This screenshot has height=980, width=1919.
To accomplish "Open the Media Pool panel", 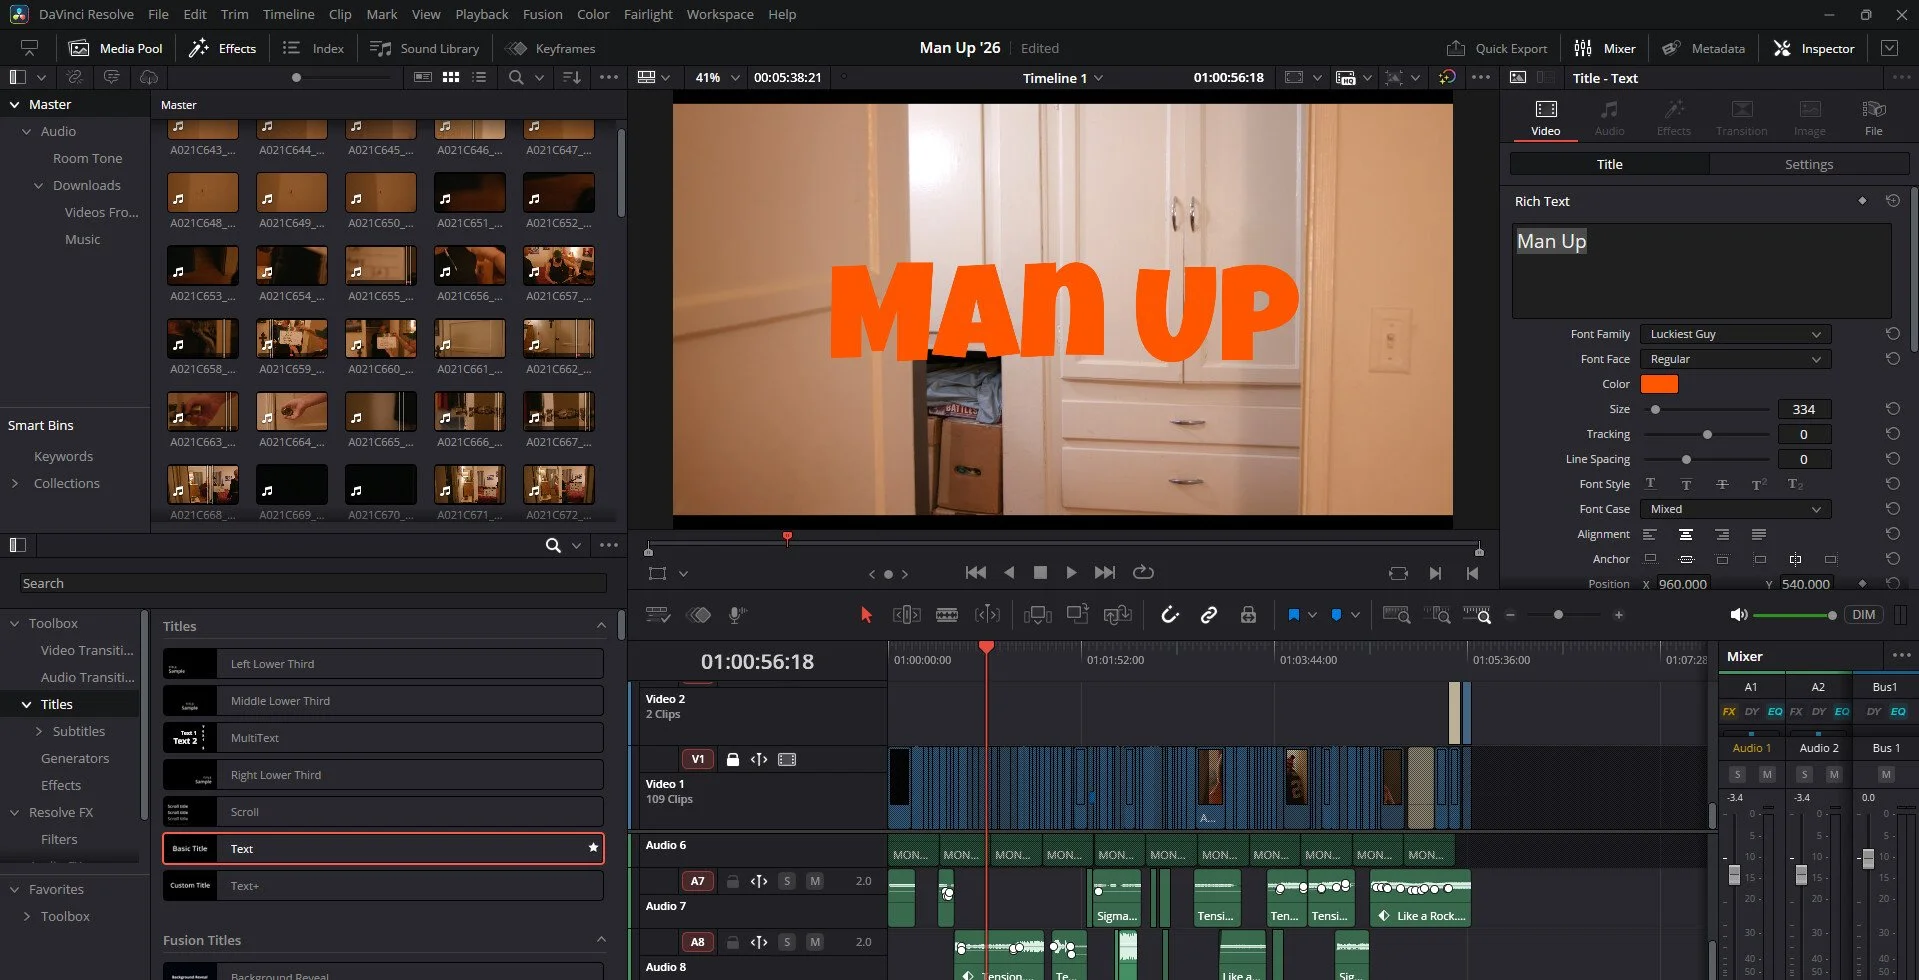I will [115, 48].
